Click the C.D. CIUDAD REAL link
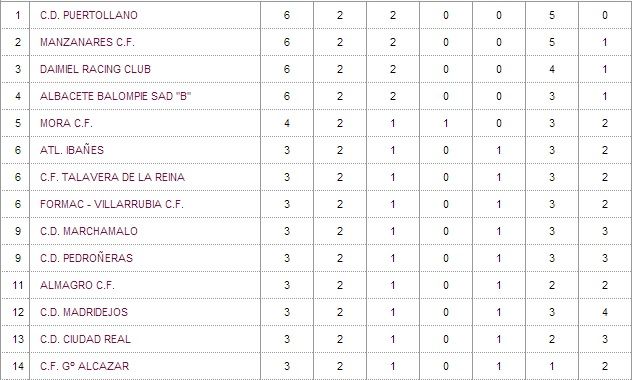This screenshot has width=632, height=380. (85, 339)
